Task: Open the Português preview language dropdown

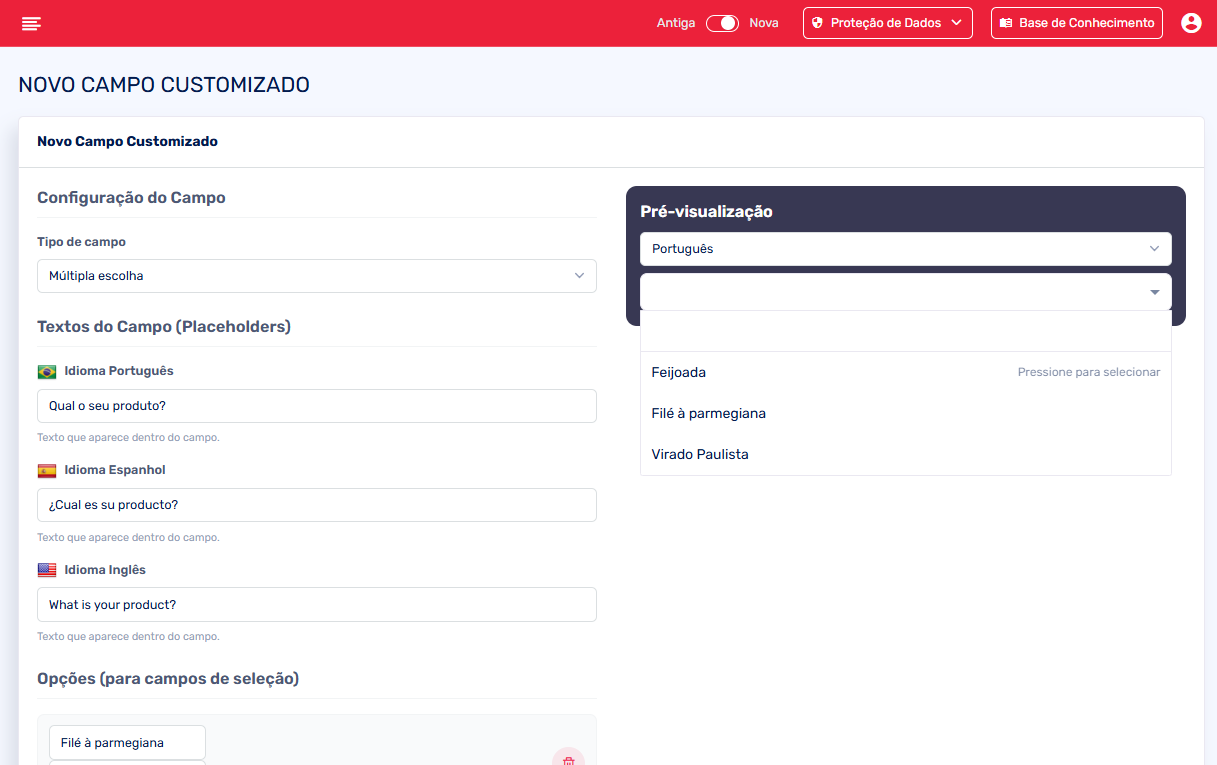Action: tap(905, 249)
